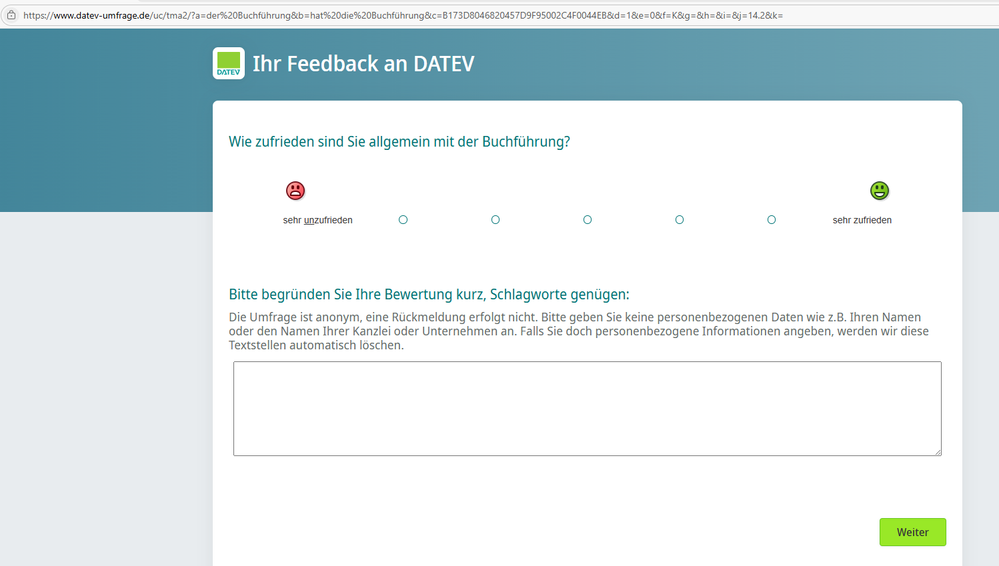The height and width of the screenshot is (566, 999).
Task: Select the second satisfaction radio button
Action: [496, 220]
